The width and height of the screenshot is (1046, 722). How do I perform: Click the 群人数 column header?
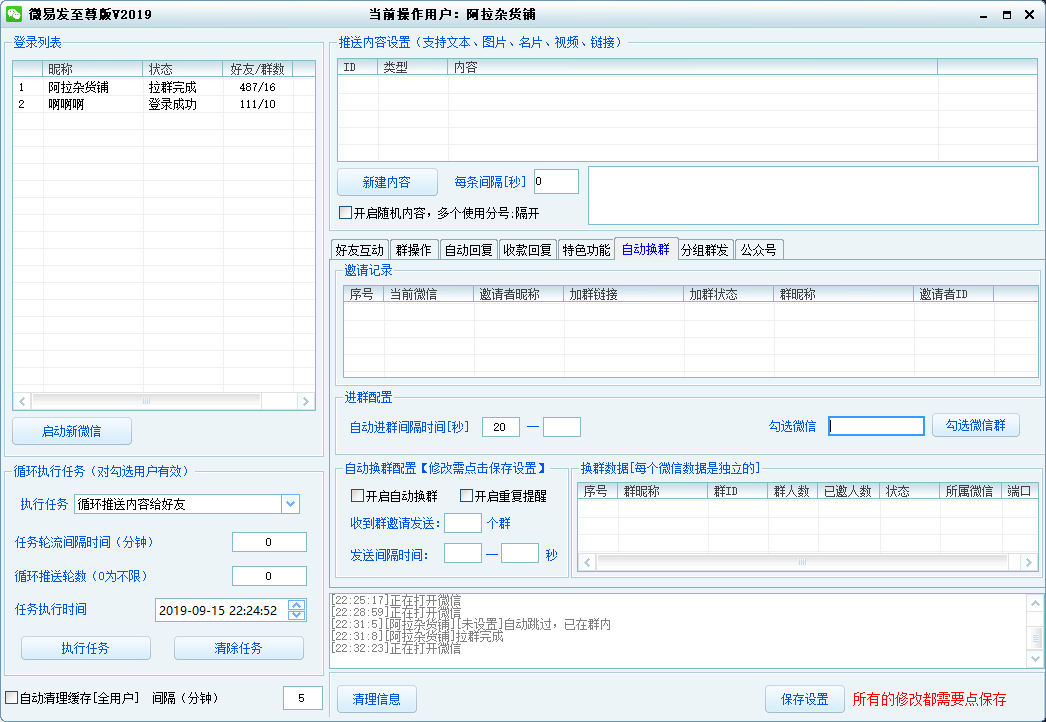793,491
